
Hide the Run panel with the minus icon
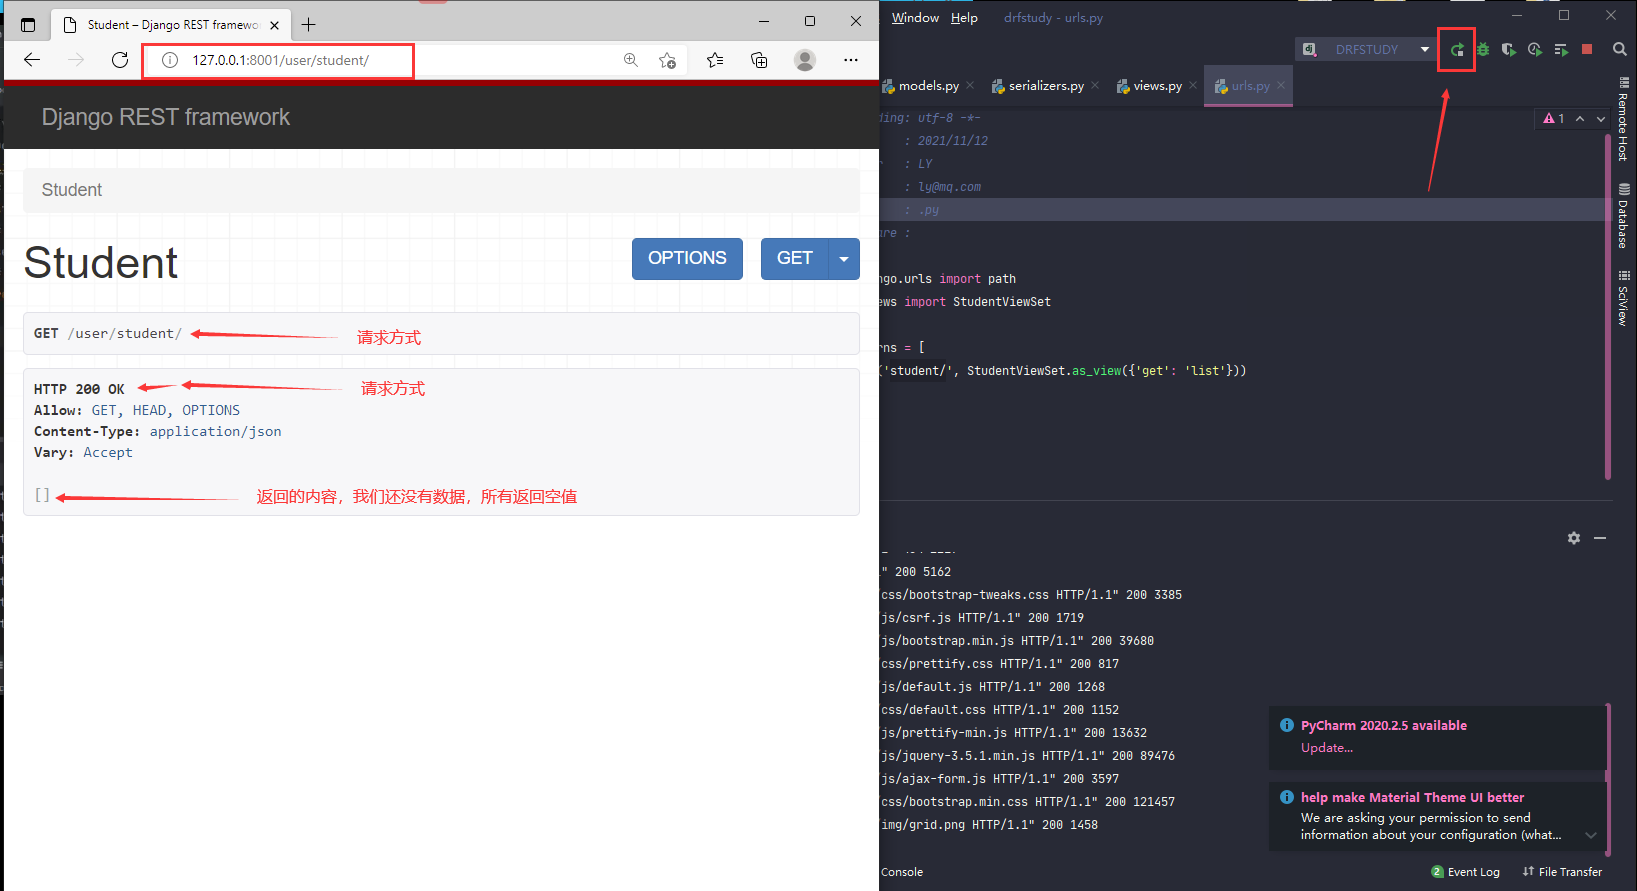[x=1600, y=538]
